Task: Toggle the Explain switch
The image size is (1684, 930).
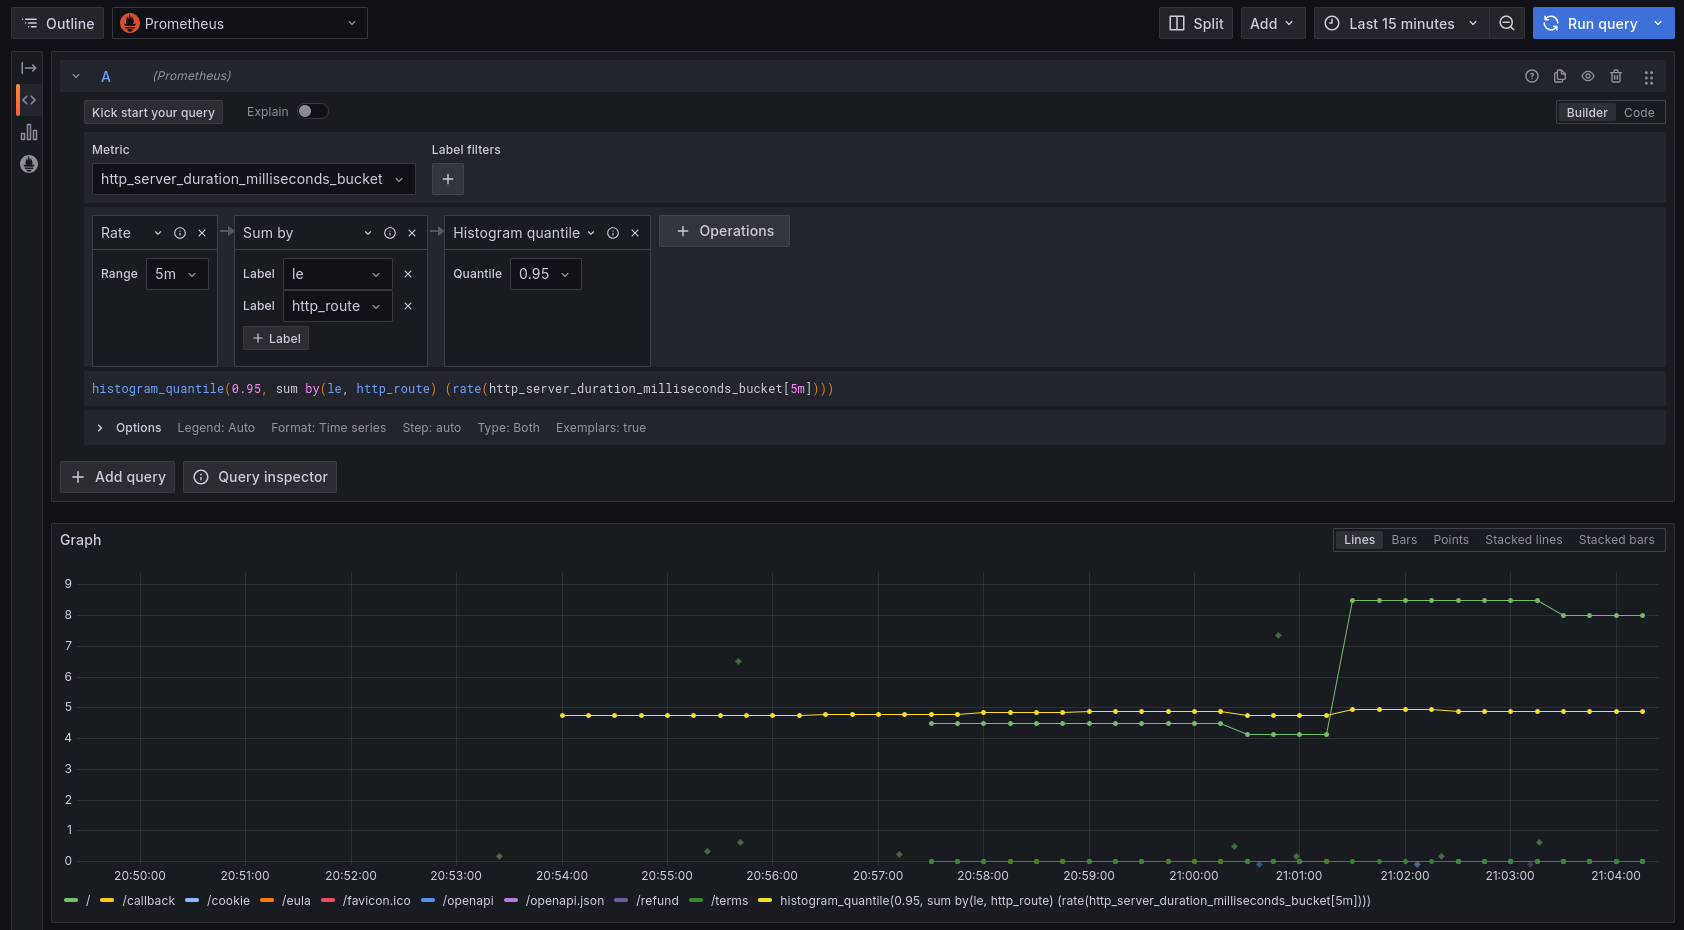Action: point(312,111)
